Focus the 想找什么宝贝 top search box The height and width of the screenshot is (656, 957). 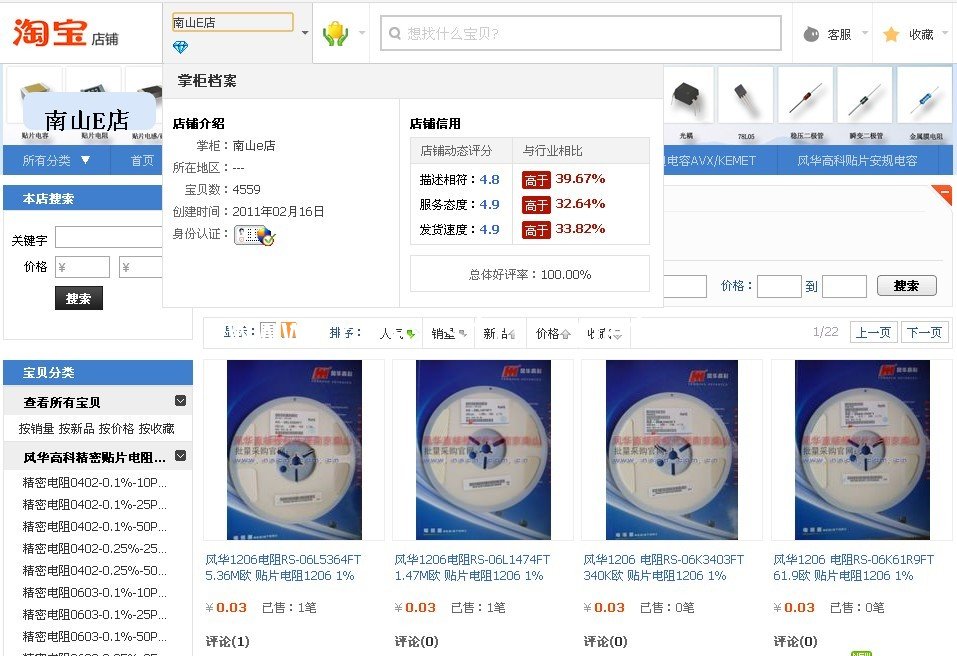point(591,33)
